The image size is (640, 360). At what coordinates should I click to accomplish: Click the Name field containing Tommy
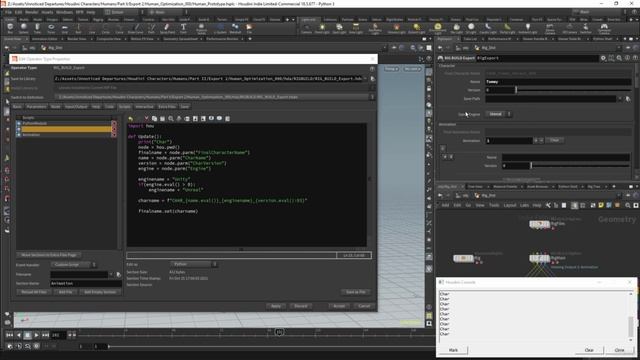click(x=558, y=82)
